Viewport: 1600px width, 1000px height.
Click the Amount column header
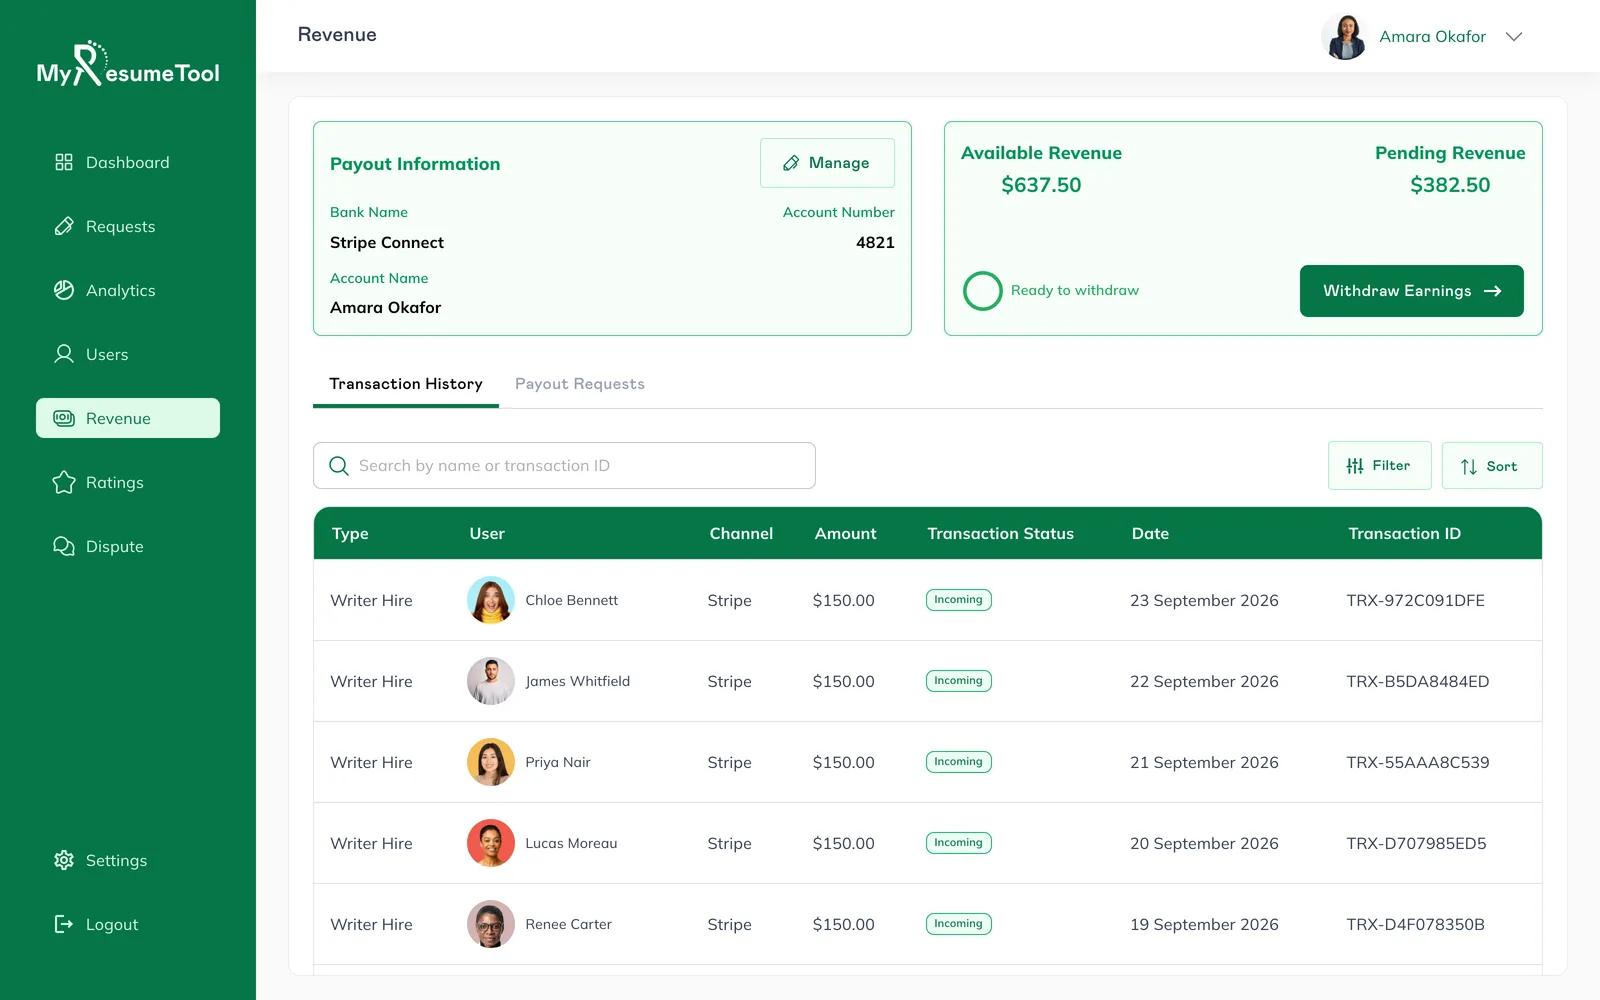[845, 534]
